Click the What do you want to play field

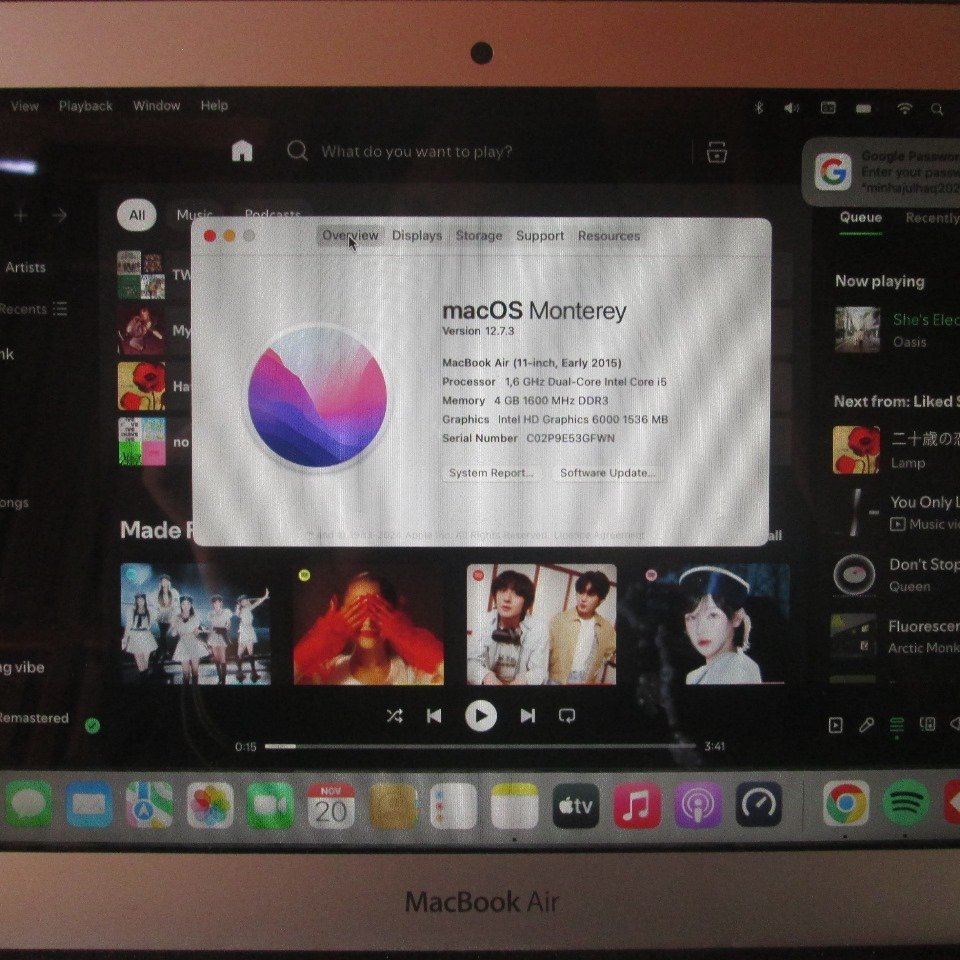pyautogui.click(x=416, y=151)
